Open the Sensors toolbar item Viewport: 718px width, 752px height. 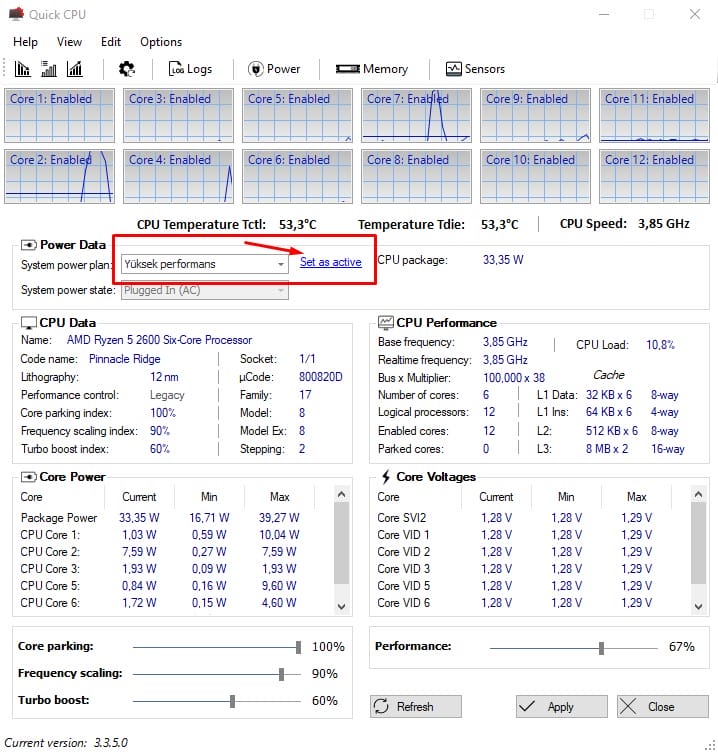[475, 69]
